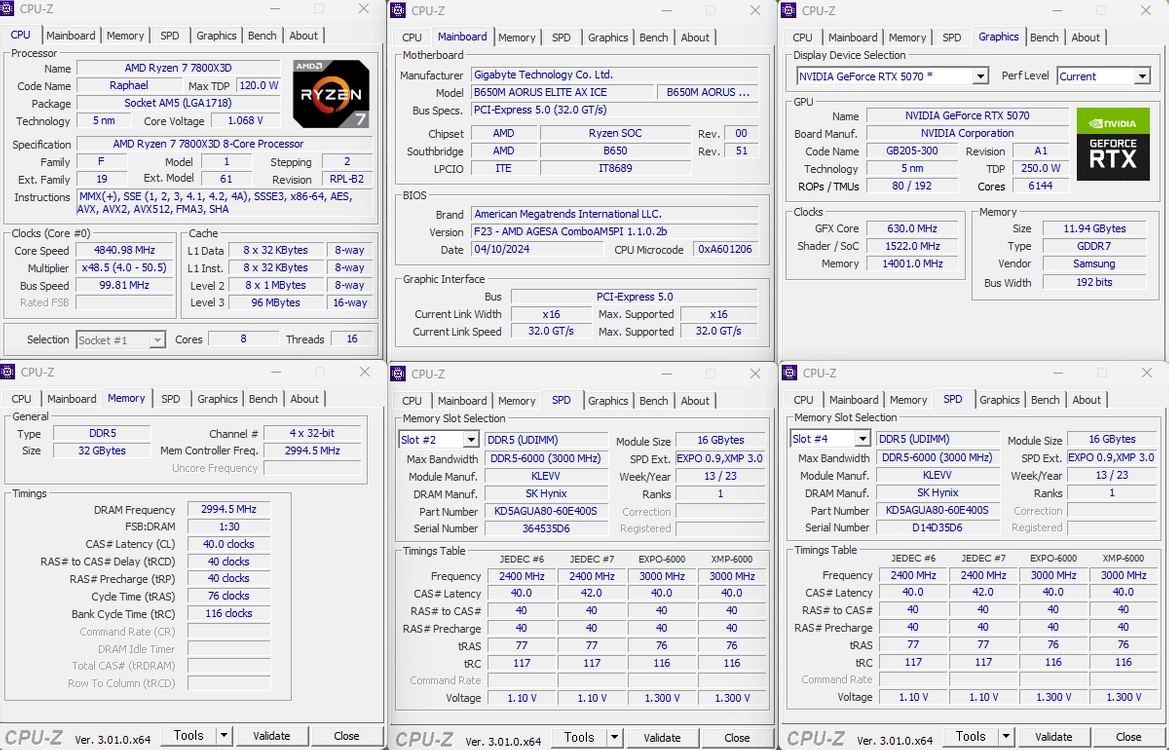The image size is (1169, 750).
Task: Click the processor name field AMD Ryzen 7 7800X3D
Action: [x=178, y=68]
